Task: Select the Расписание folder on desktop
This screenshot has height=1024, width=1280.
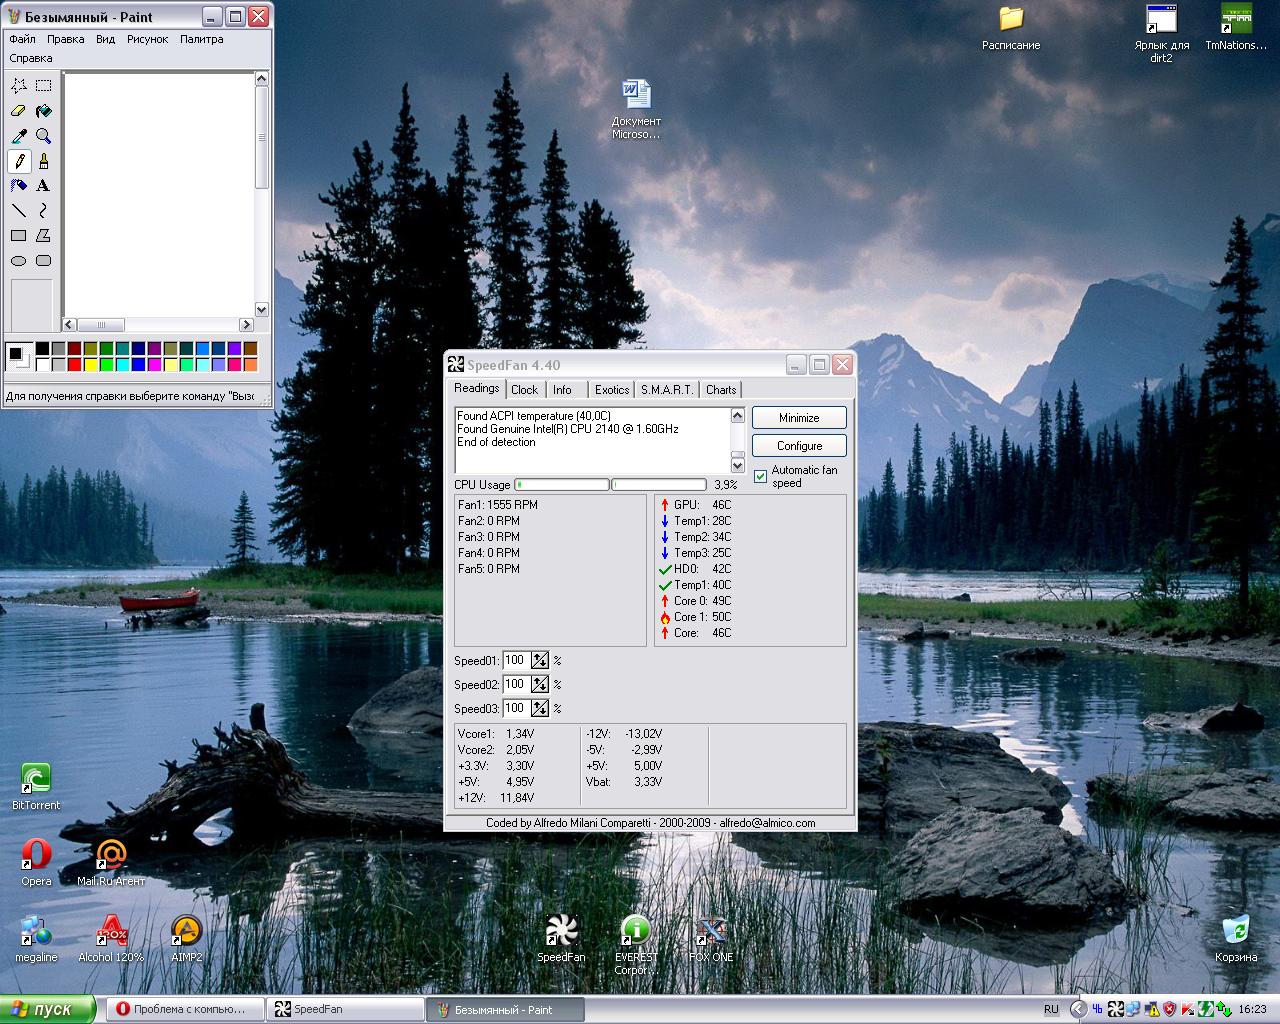Action: tap(1011, 27)
